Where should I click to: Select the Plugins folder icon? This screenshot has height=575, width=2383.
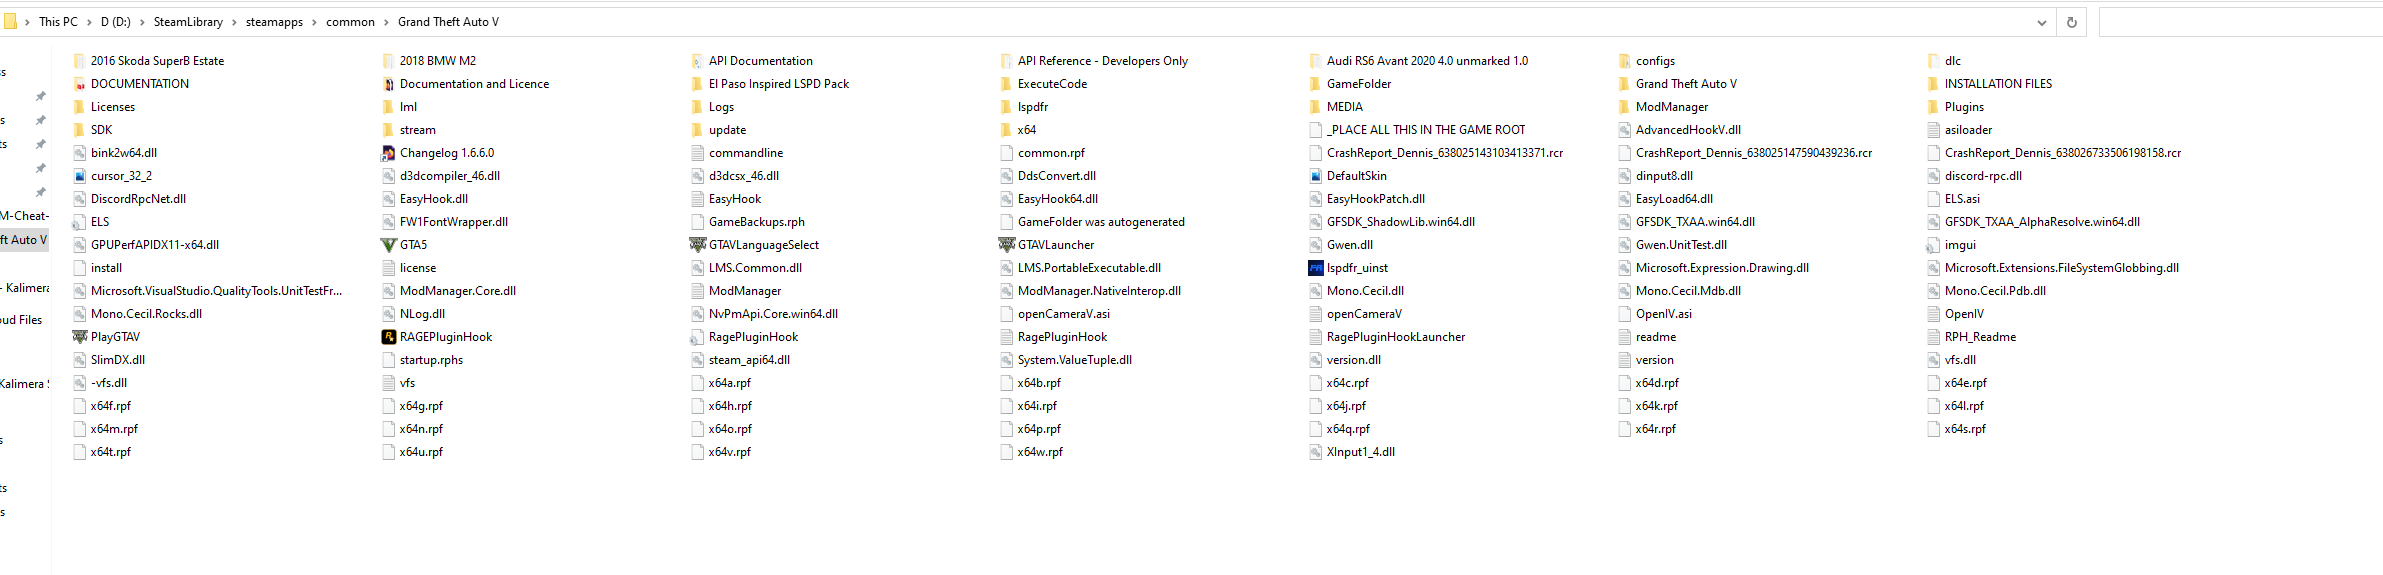(x=1933, y=107)
